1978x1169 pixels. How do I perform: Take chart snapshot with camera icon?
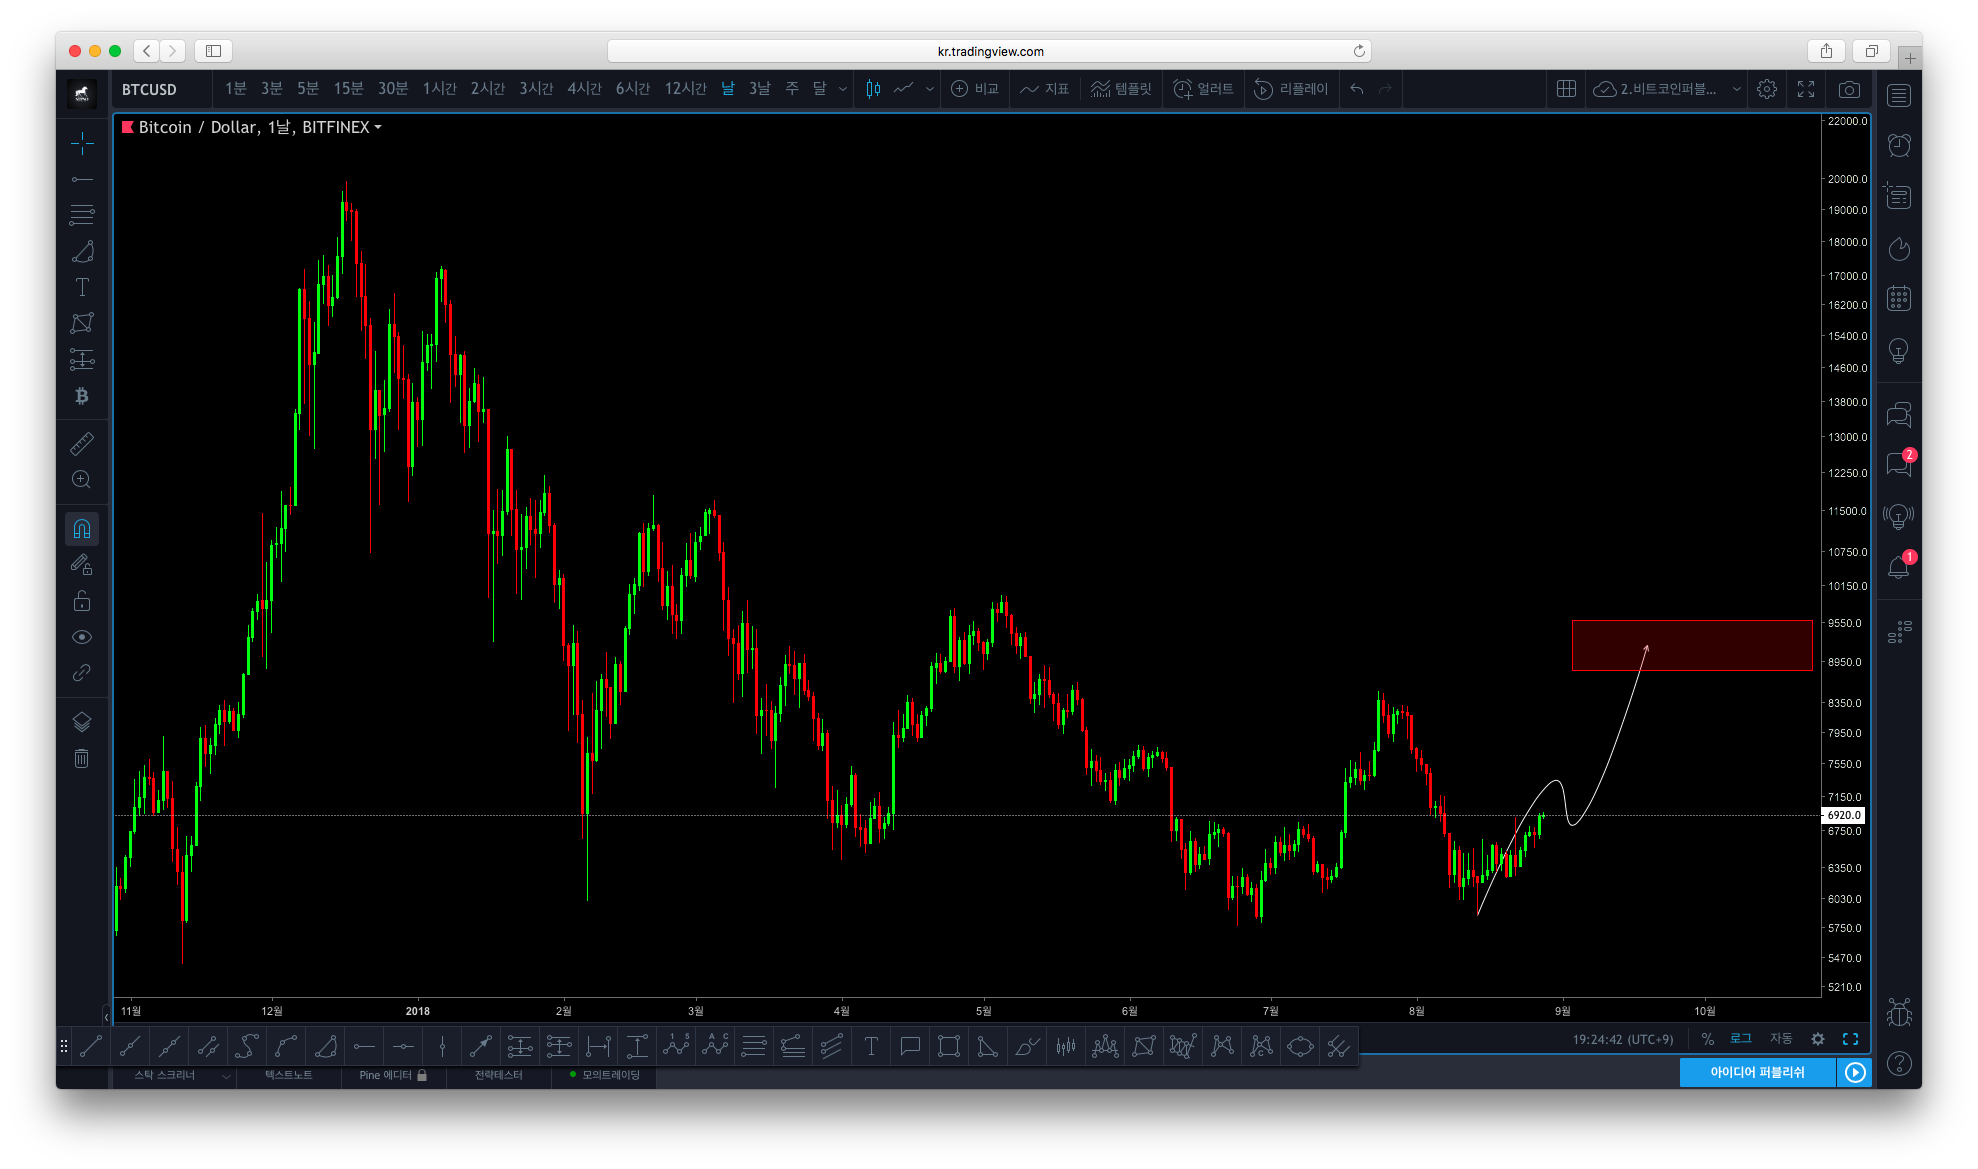(x=1849, y=89)
